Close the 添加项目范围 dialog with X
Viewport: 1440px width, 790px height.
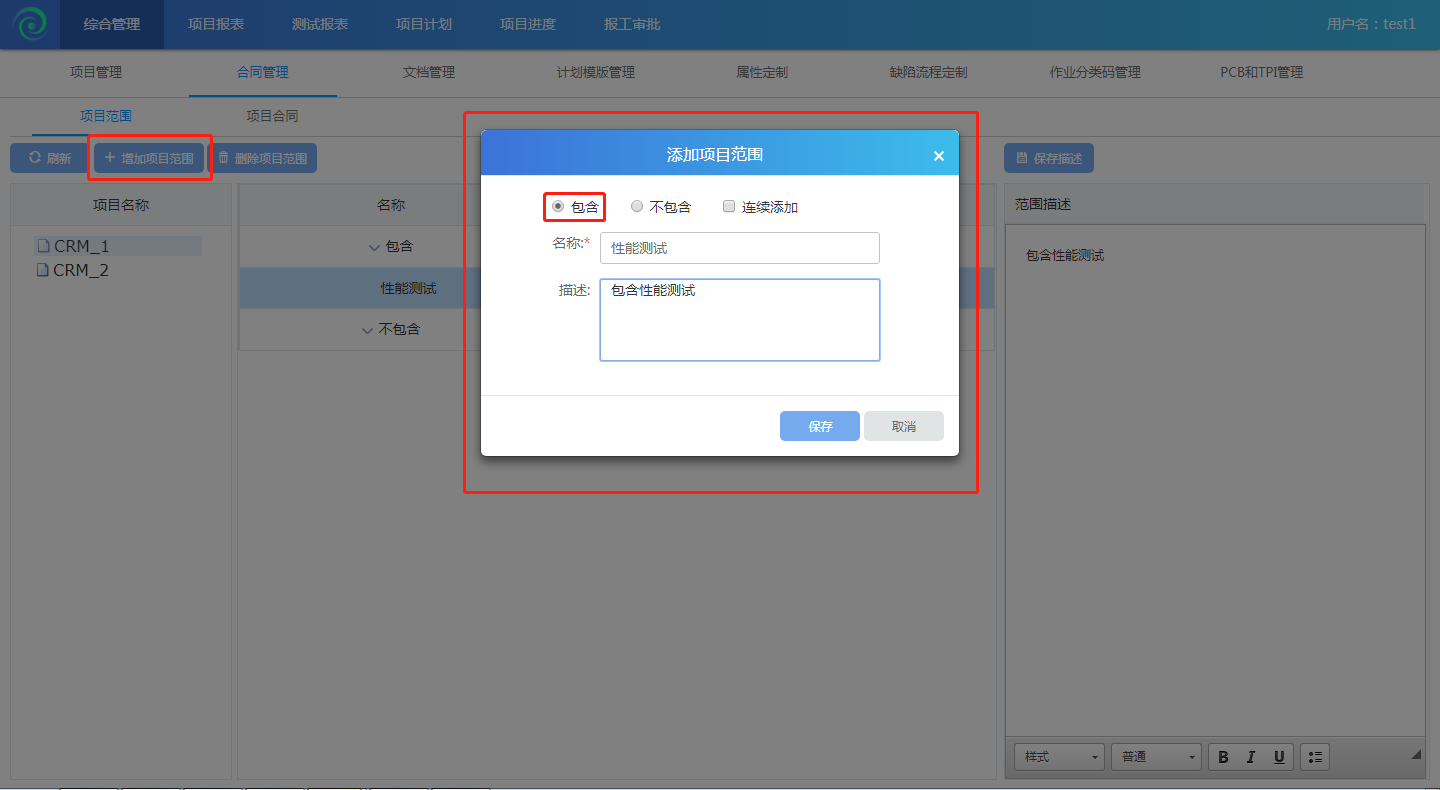pyautogui.click(x=938, y=156)
